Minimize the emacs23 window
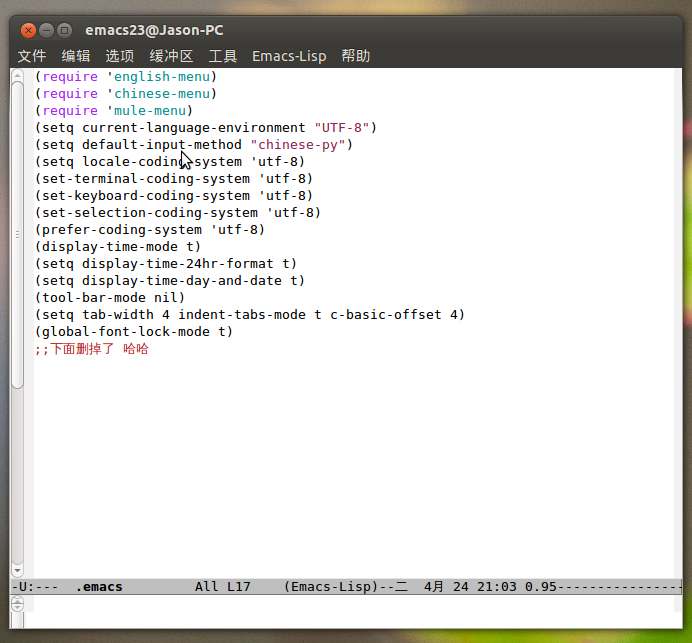Screen dimensions: 692x643 tap(46, 30)
